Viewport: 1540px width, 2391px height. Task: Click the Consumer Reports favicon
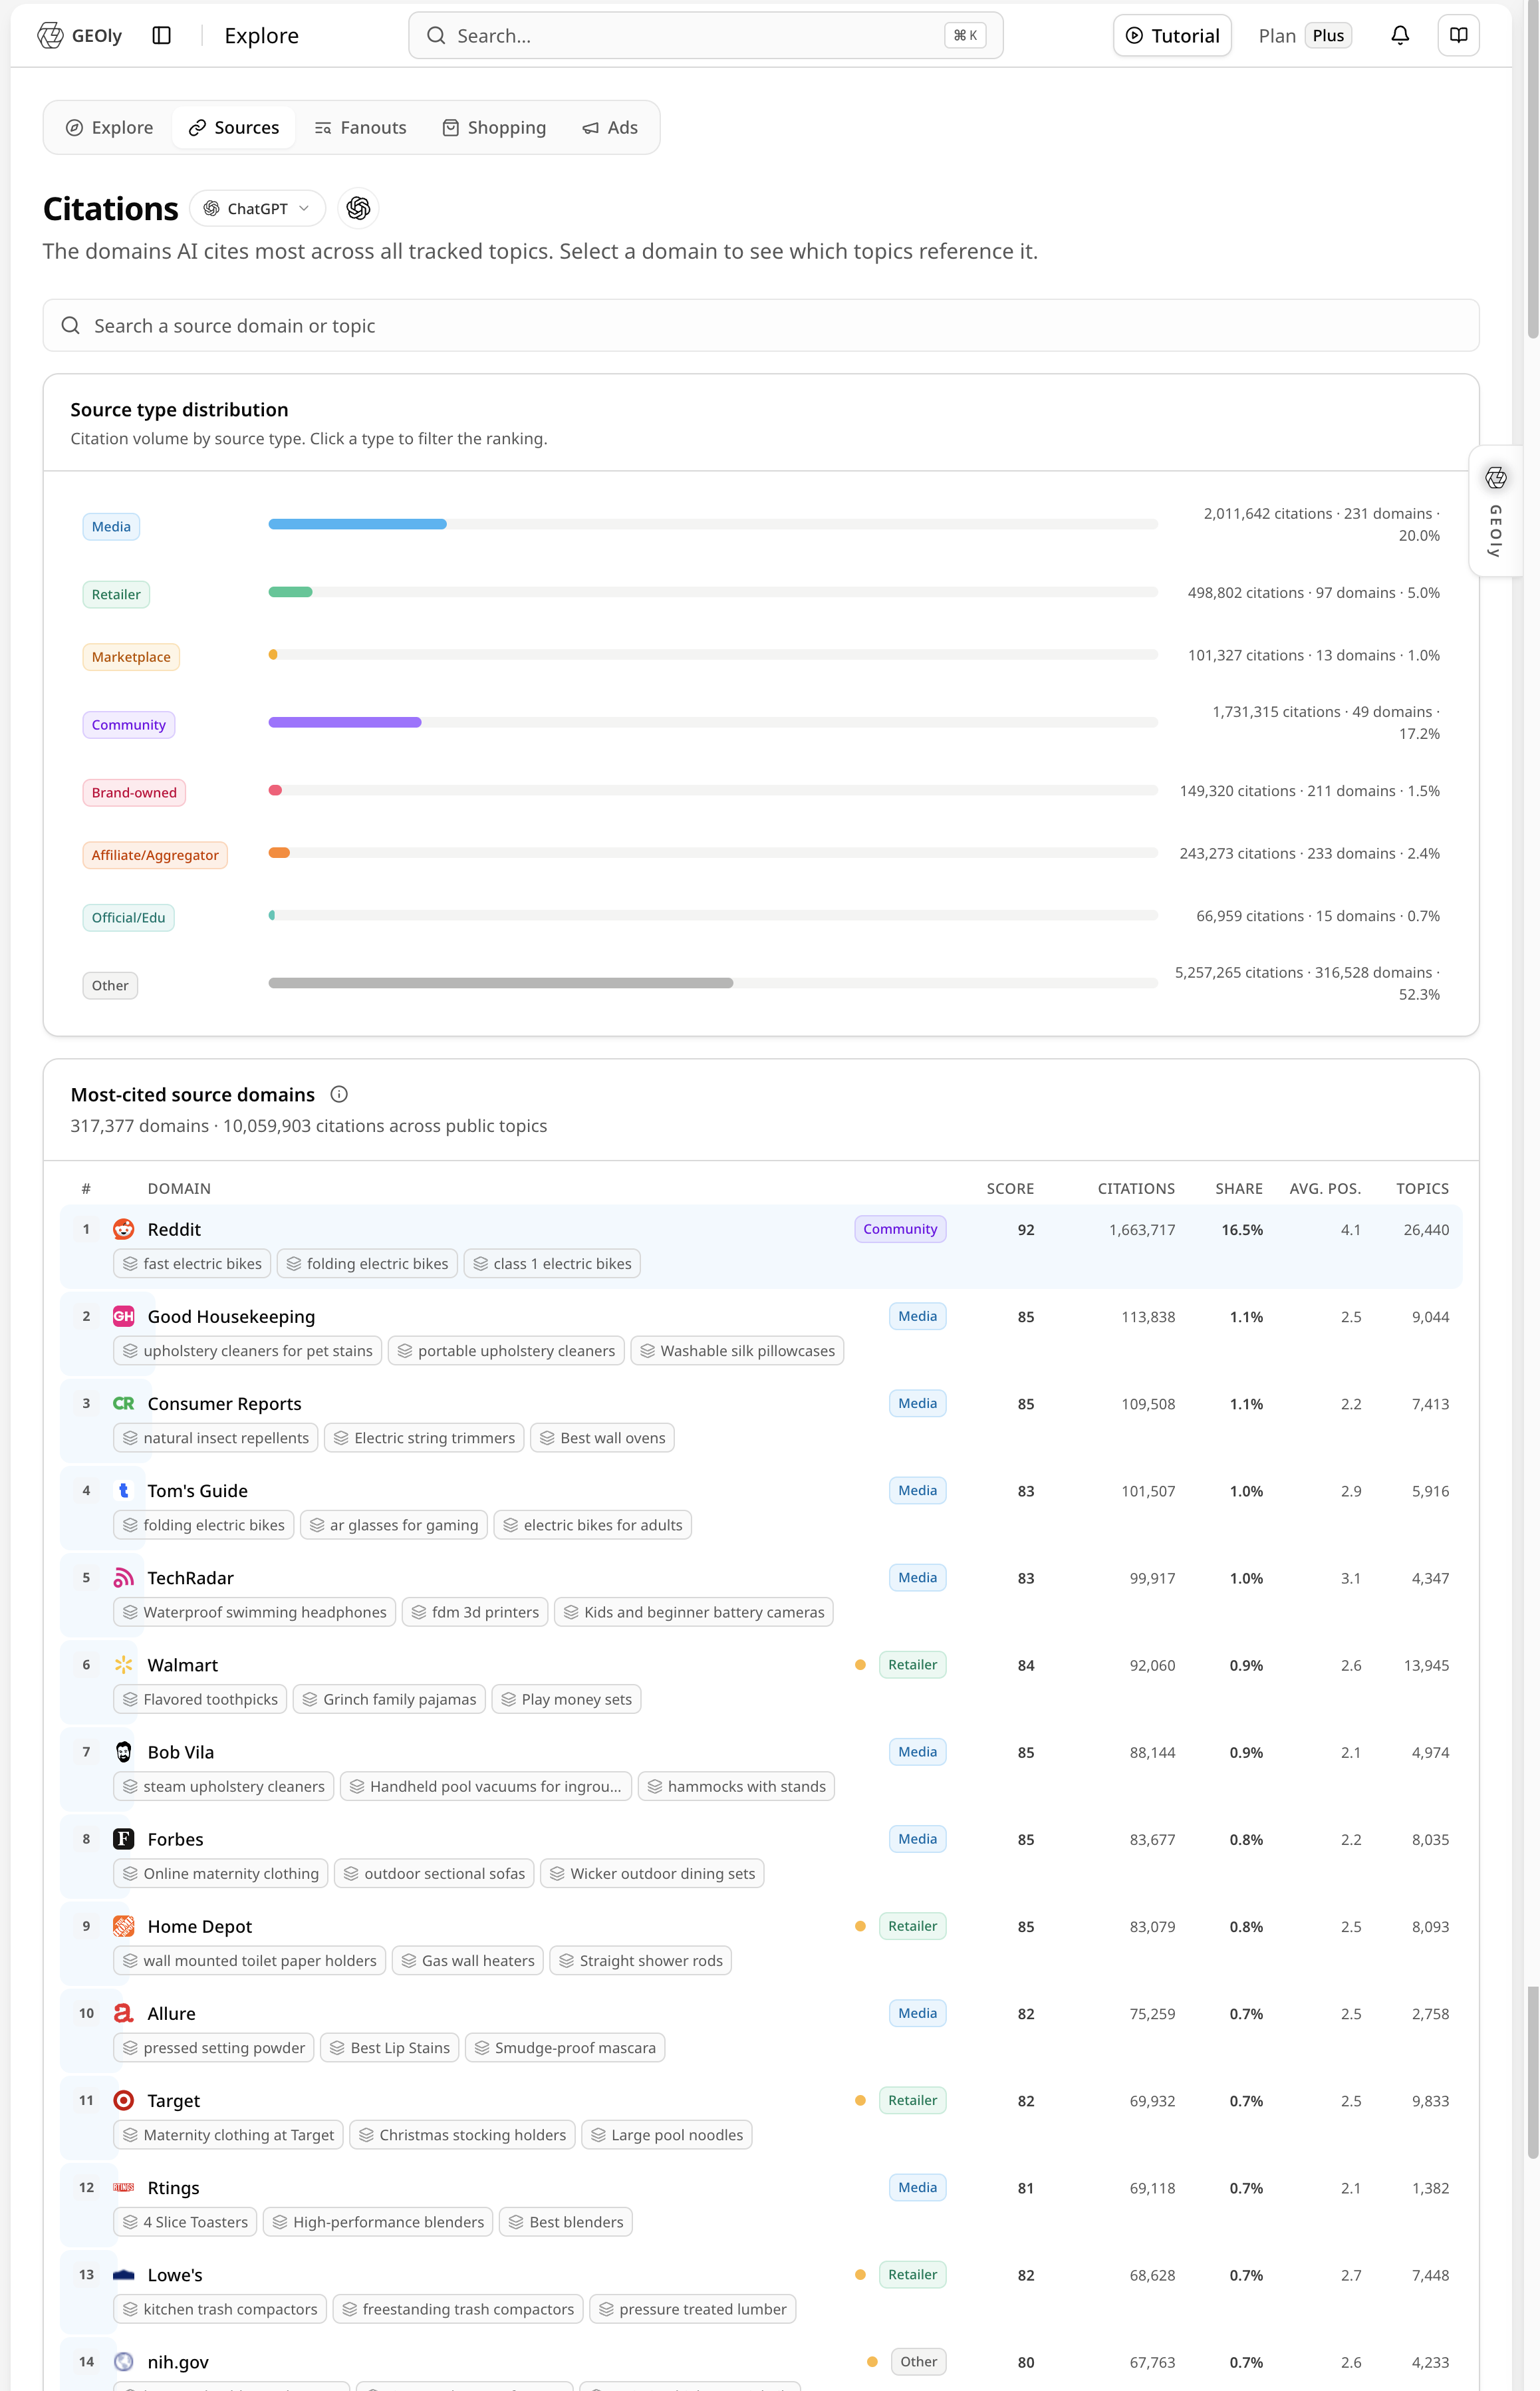[x=124, y=1403]
